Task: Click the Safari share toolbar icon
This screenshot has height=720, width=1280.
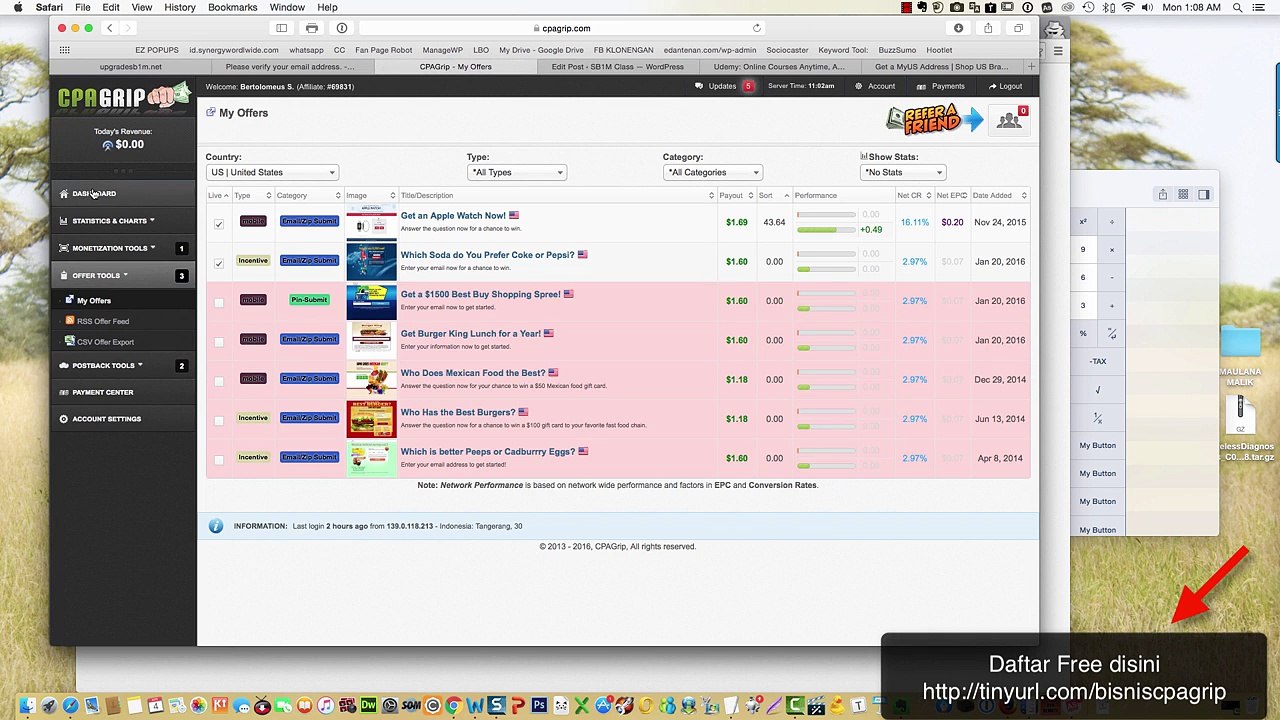Action: pos(988,28)
